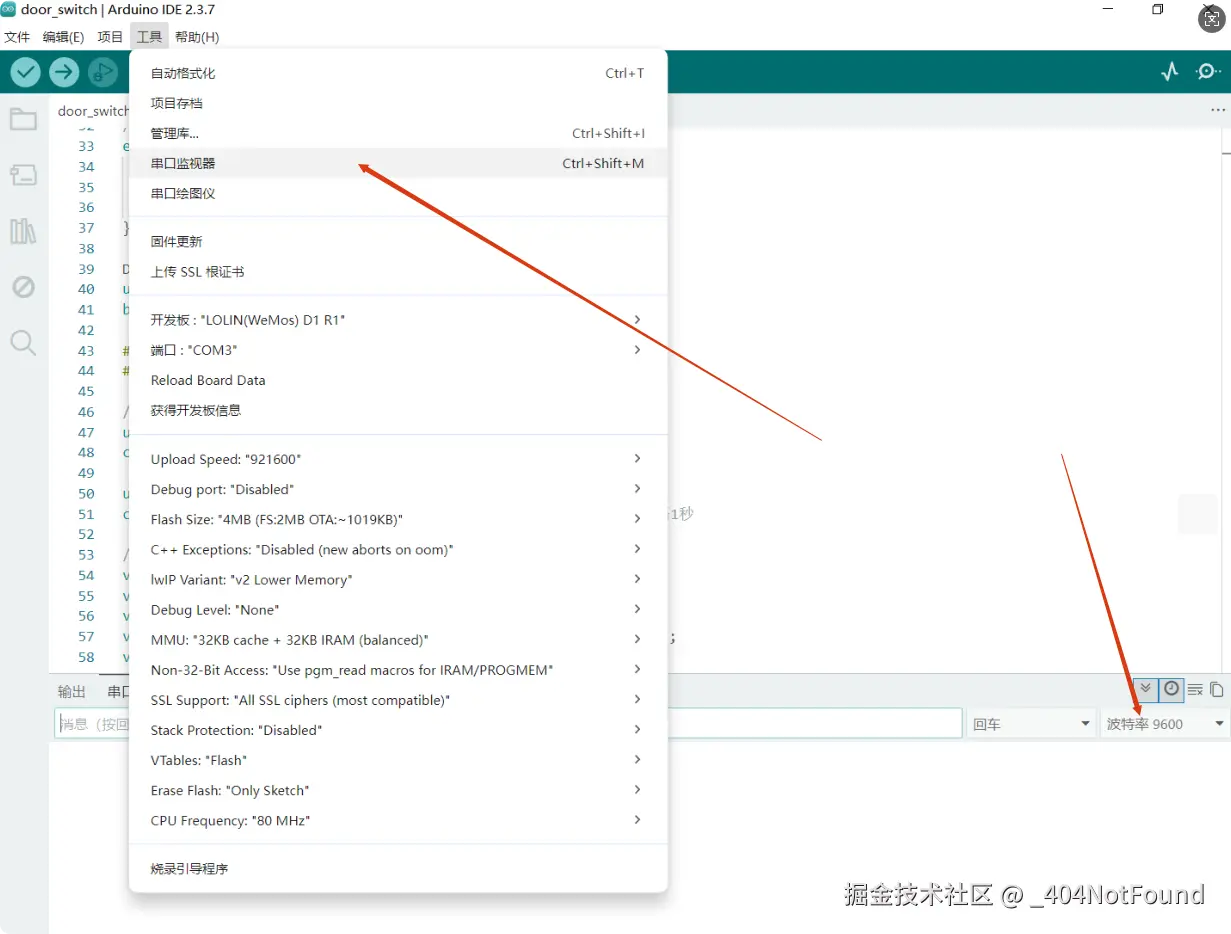Select 管理库... from the menu
This screenshot has height=934, width=1231.
398,133
